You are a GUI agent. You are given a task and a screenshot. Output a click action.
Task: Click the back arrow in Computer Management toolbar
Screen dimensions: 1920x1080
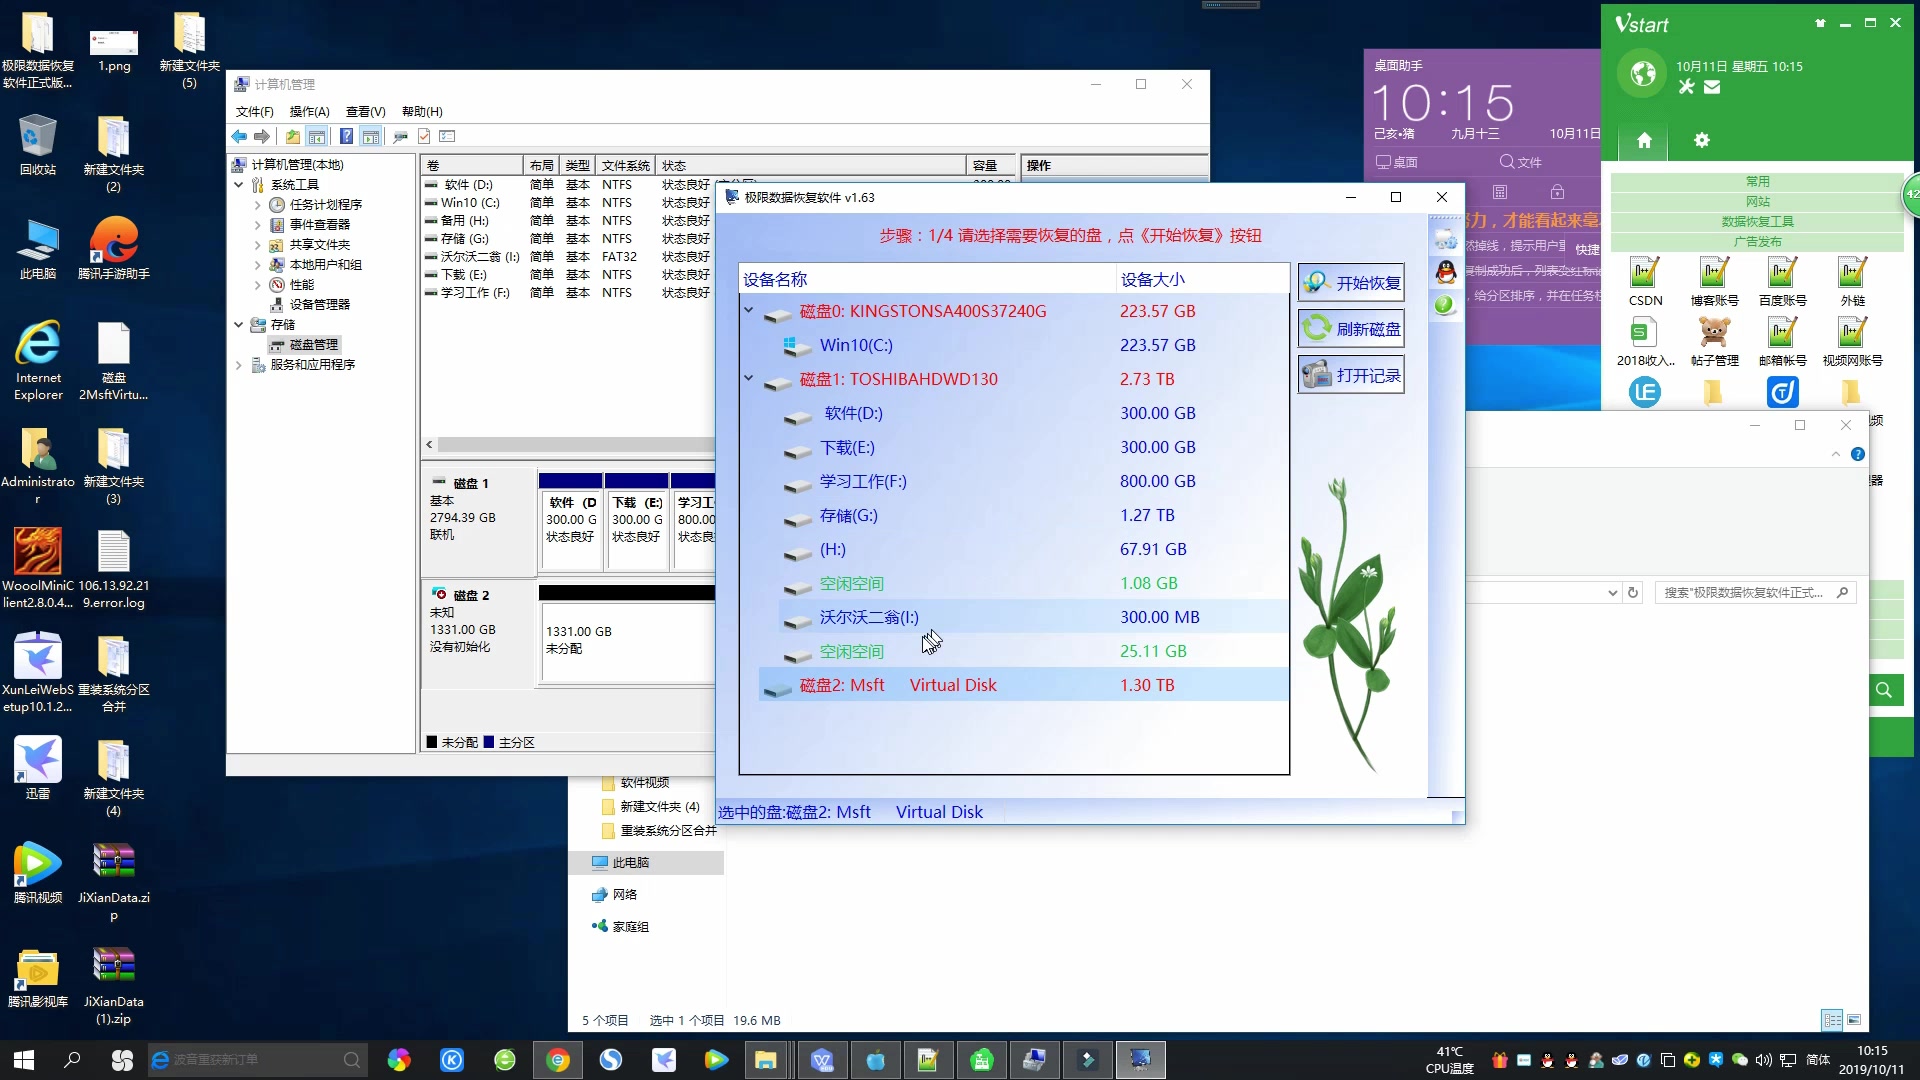[239, 136]
